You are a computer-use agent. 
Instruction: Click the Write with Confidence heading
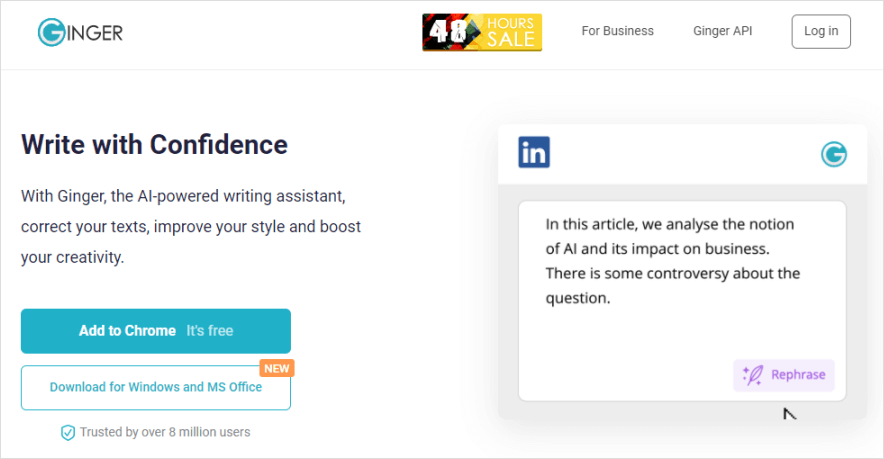click(154, 145)
